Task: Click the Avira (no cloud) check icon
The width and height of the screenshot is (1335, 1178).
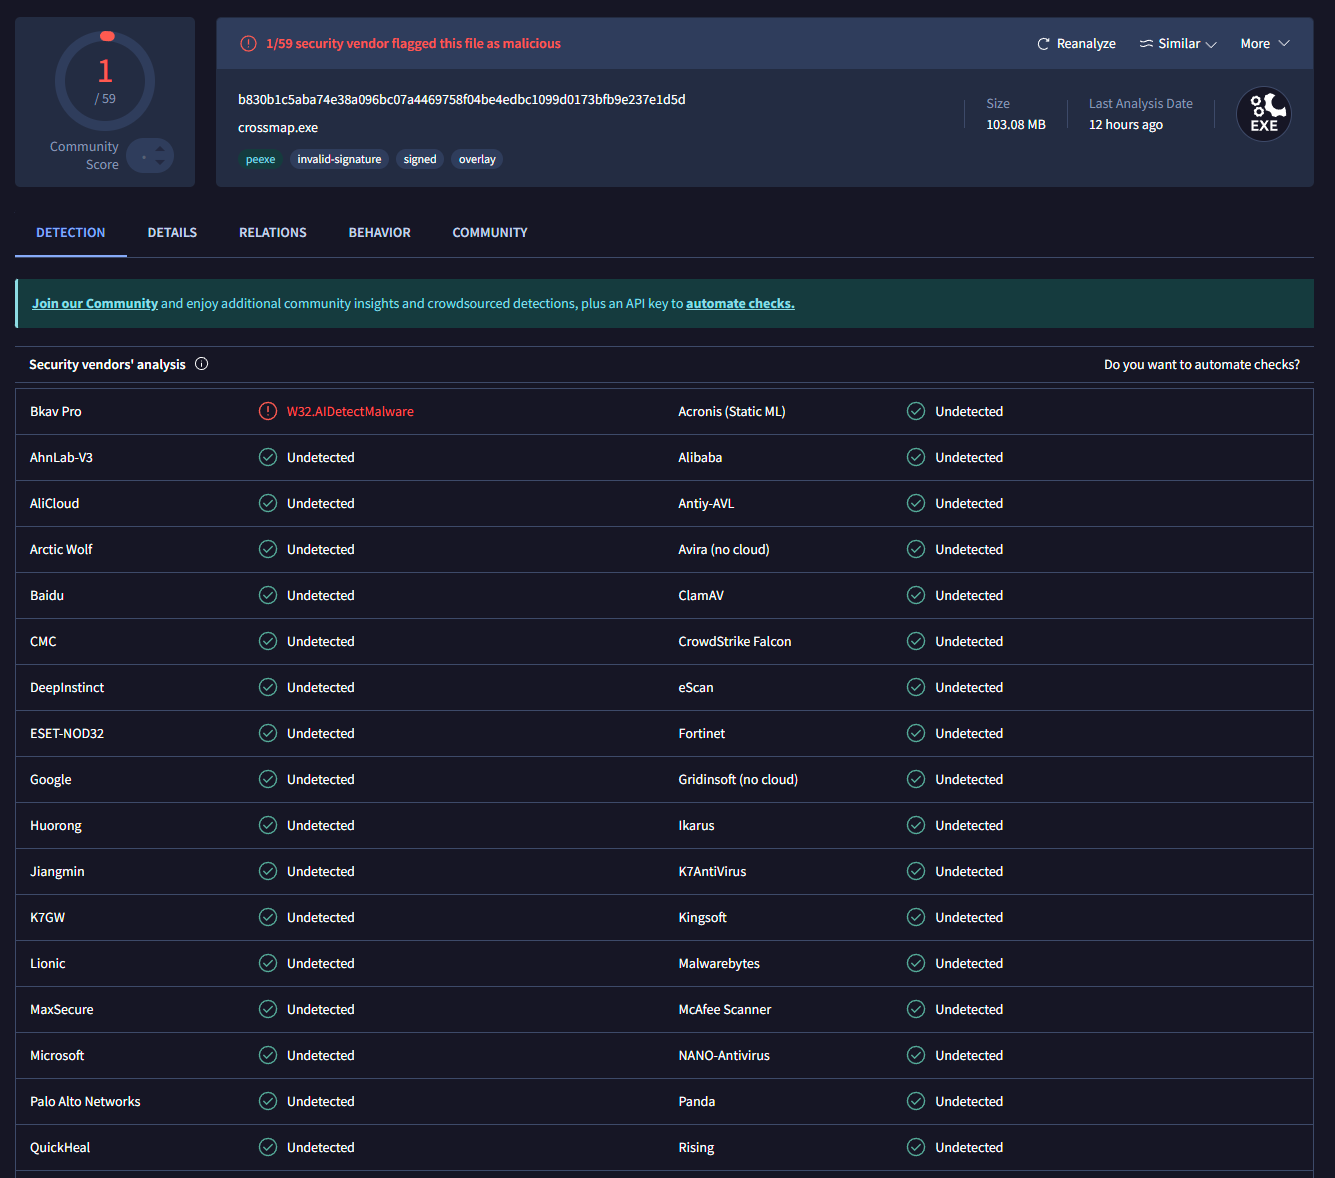Action: coord(916,549)
